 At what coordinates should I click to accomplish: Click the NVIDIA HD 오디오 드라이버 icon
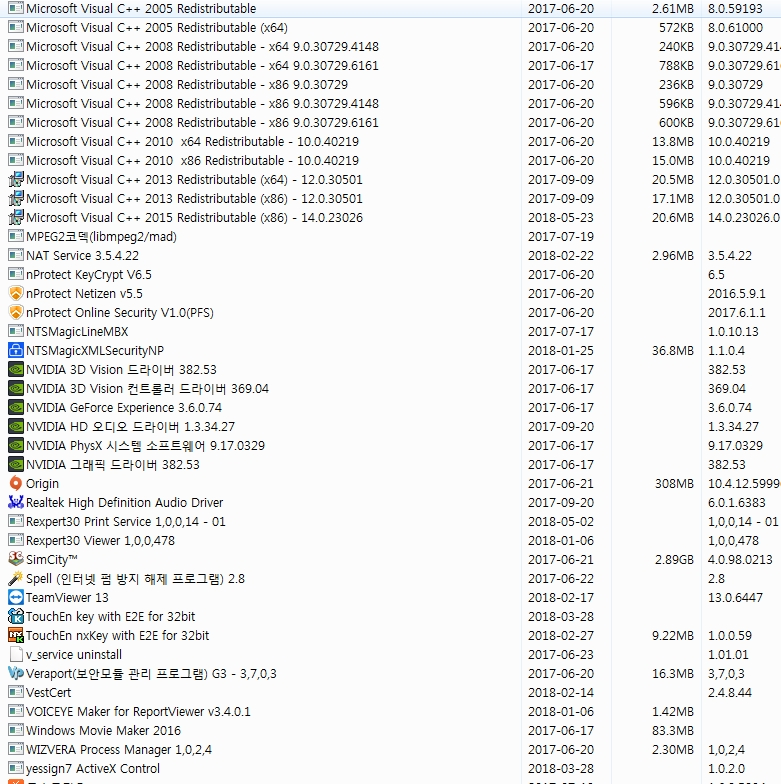16,426
